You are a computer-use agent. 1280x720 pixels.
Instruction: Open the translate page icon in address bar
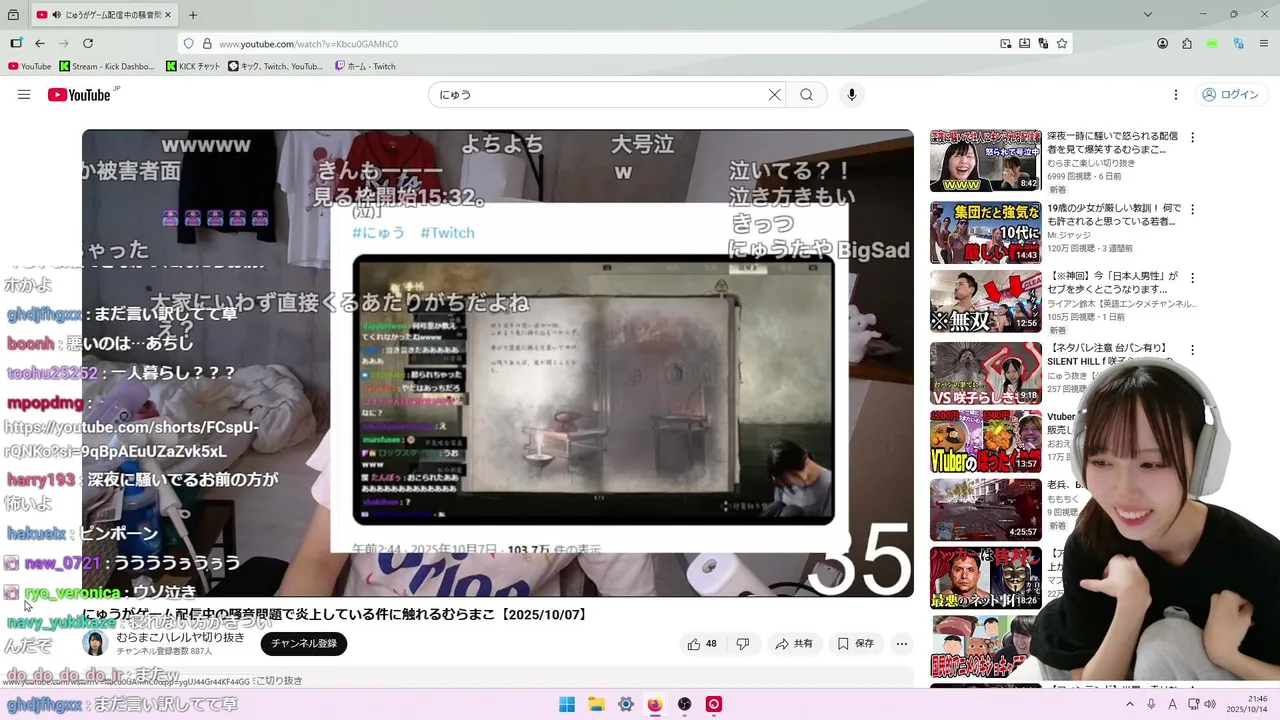tap(1043, 44)
